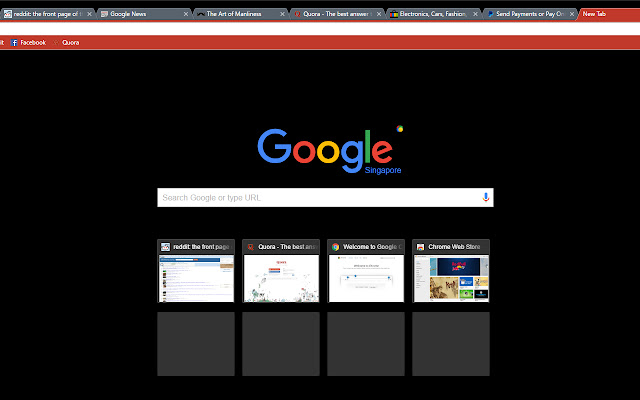Viewport: 640px width, 400px height.
Task: Close the Electronics, Cars, Fashion tab
Action: tap(475, 14)
